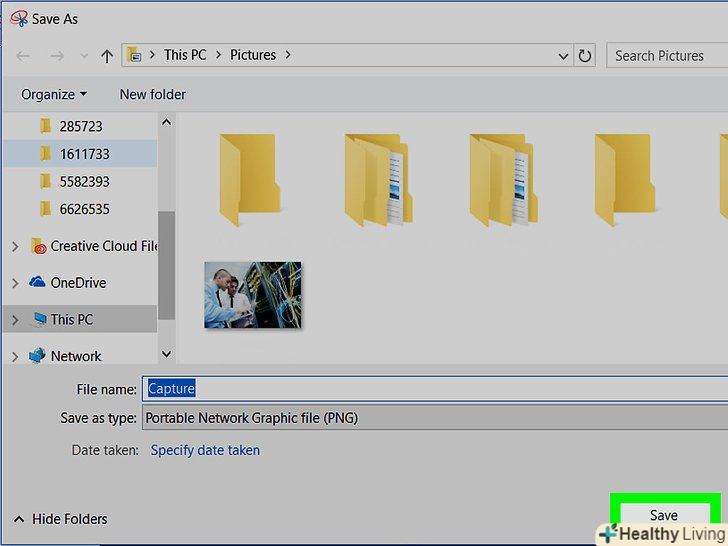Click Snipping Tool icon in title bar
The height and width of the screenshot is (546, 728).
pos(19,19)
